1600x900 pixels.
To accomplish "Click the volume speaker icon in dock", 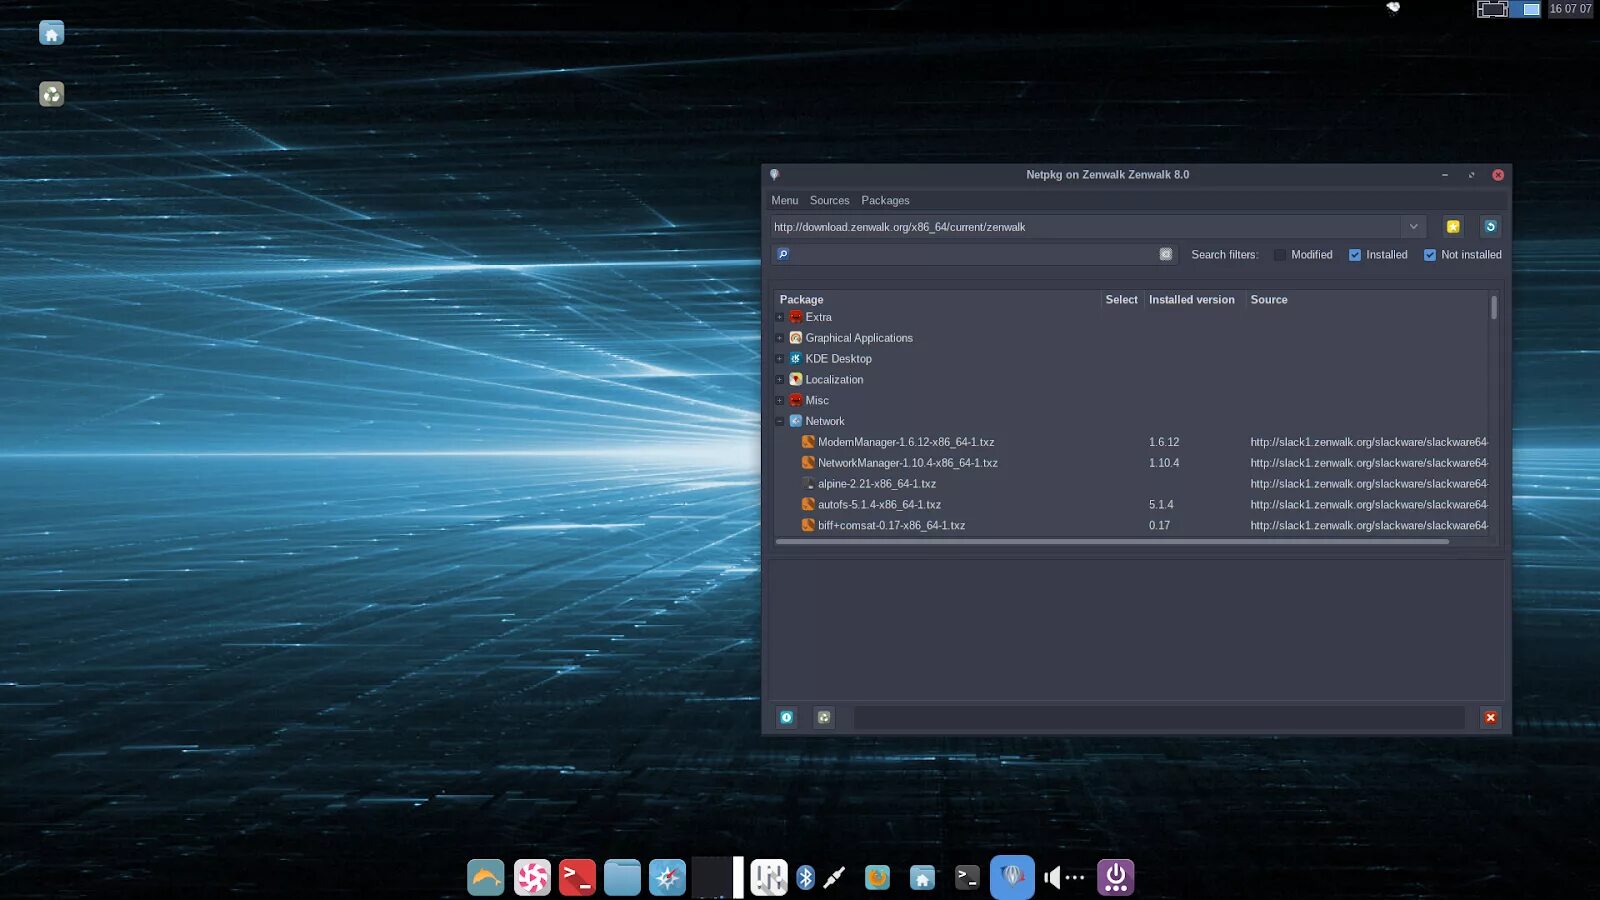I will pos(1052,878).
